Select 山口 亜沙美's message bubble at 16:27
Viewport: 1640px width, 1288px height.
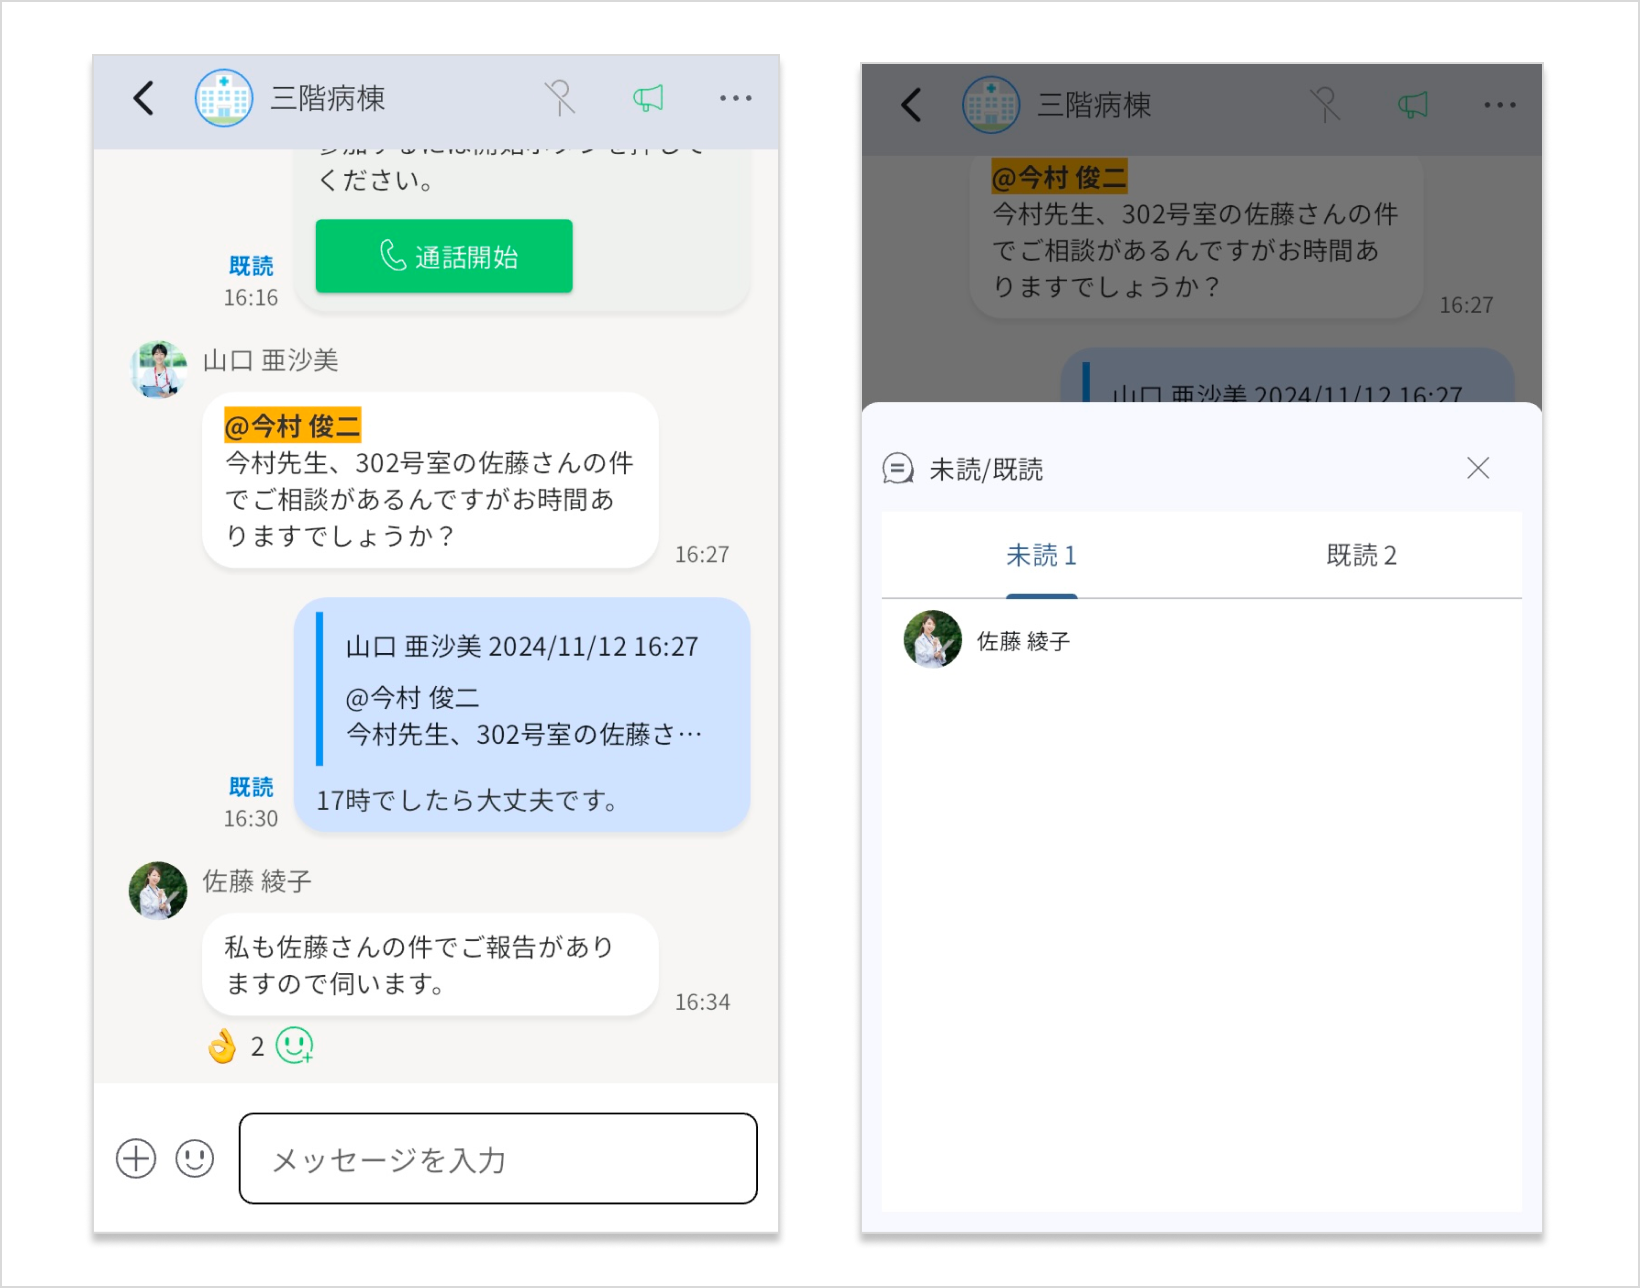pyautogui.click(x=430, y=481)
